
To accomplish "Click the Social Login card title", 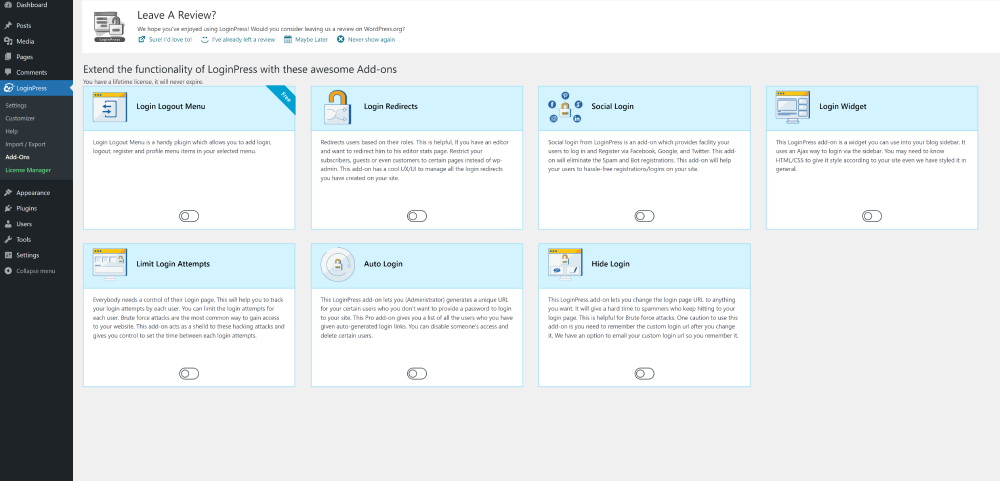I will coord(612,107).
